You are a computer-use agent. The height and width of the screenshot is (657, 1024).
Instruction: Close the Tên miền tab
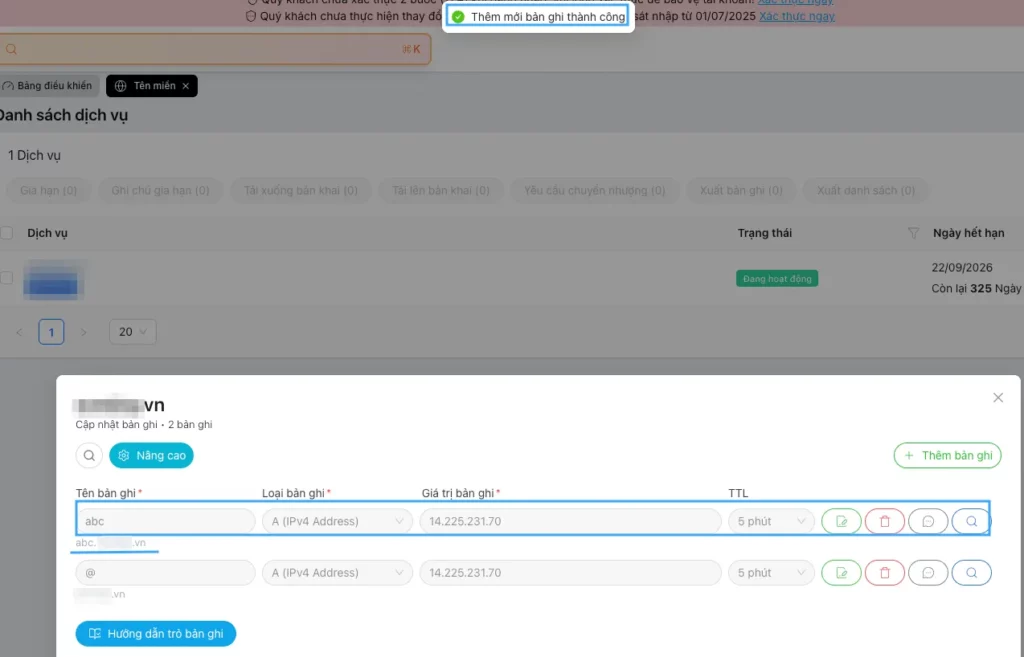[x=185, y=86]
